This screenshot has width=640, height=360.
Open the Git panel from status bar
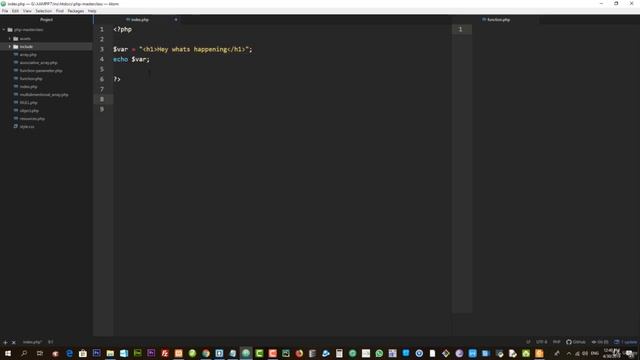600,342
